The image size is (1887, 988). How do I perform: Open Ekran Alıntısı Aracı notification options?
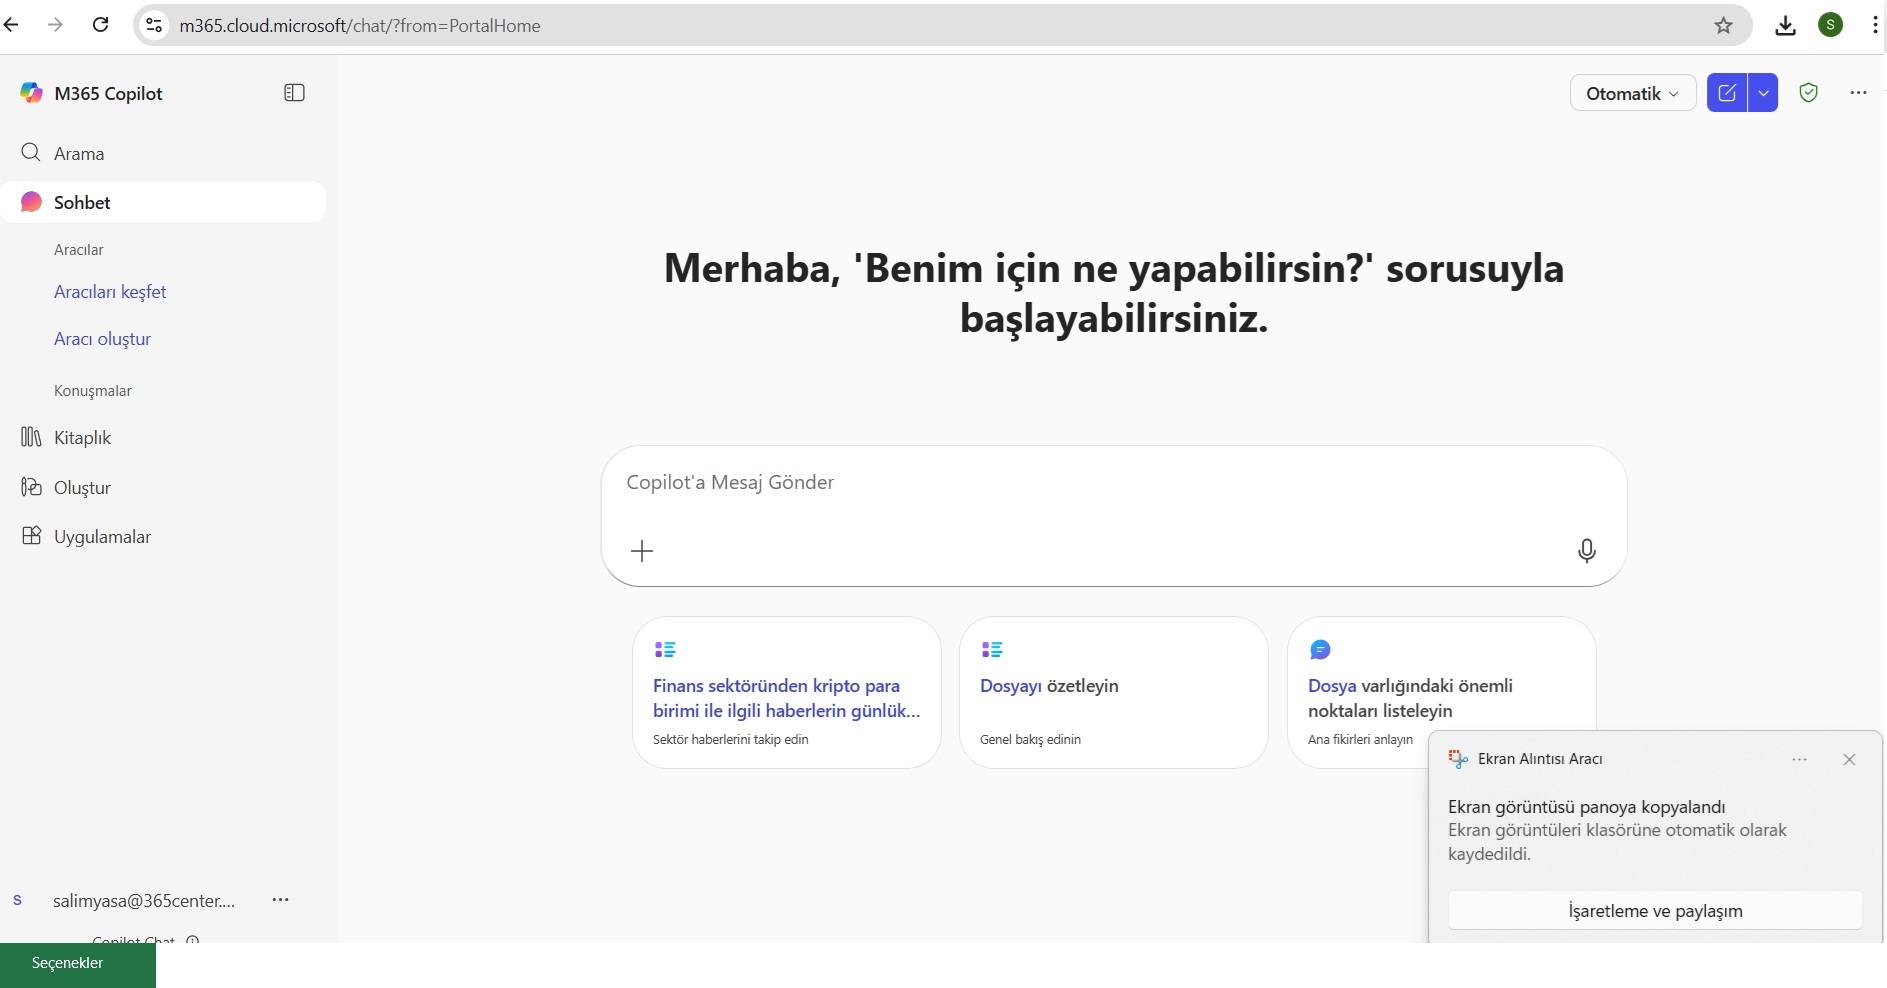pos(1800,760)
